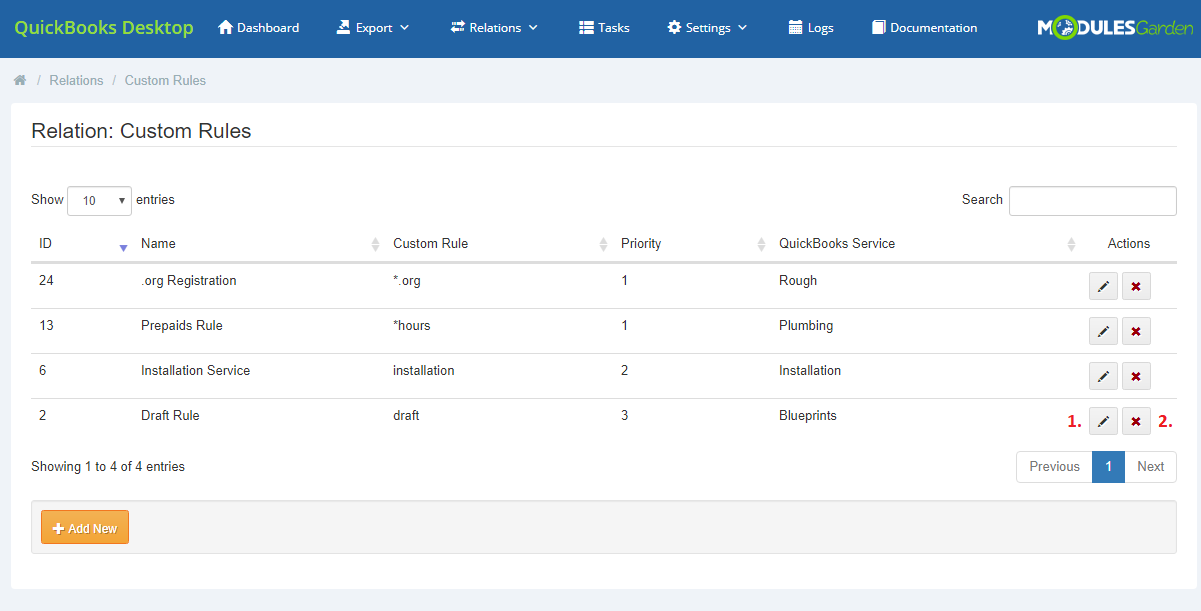Click 'Showing 1 to 4 of 4 entries' text

108,467
